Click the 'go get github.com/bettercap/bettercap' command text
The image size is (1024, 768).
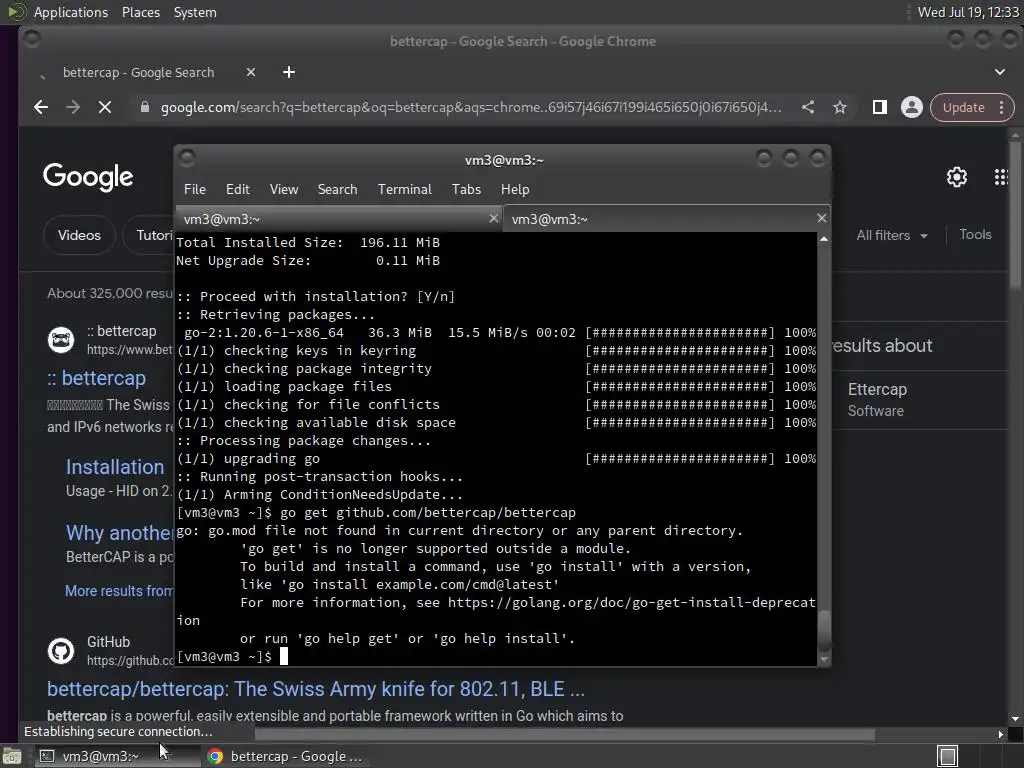click(428, 513)
